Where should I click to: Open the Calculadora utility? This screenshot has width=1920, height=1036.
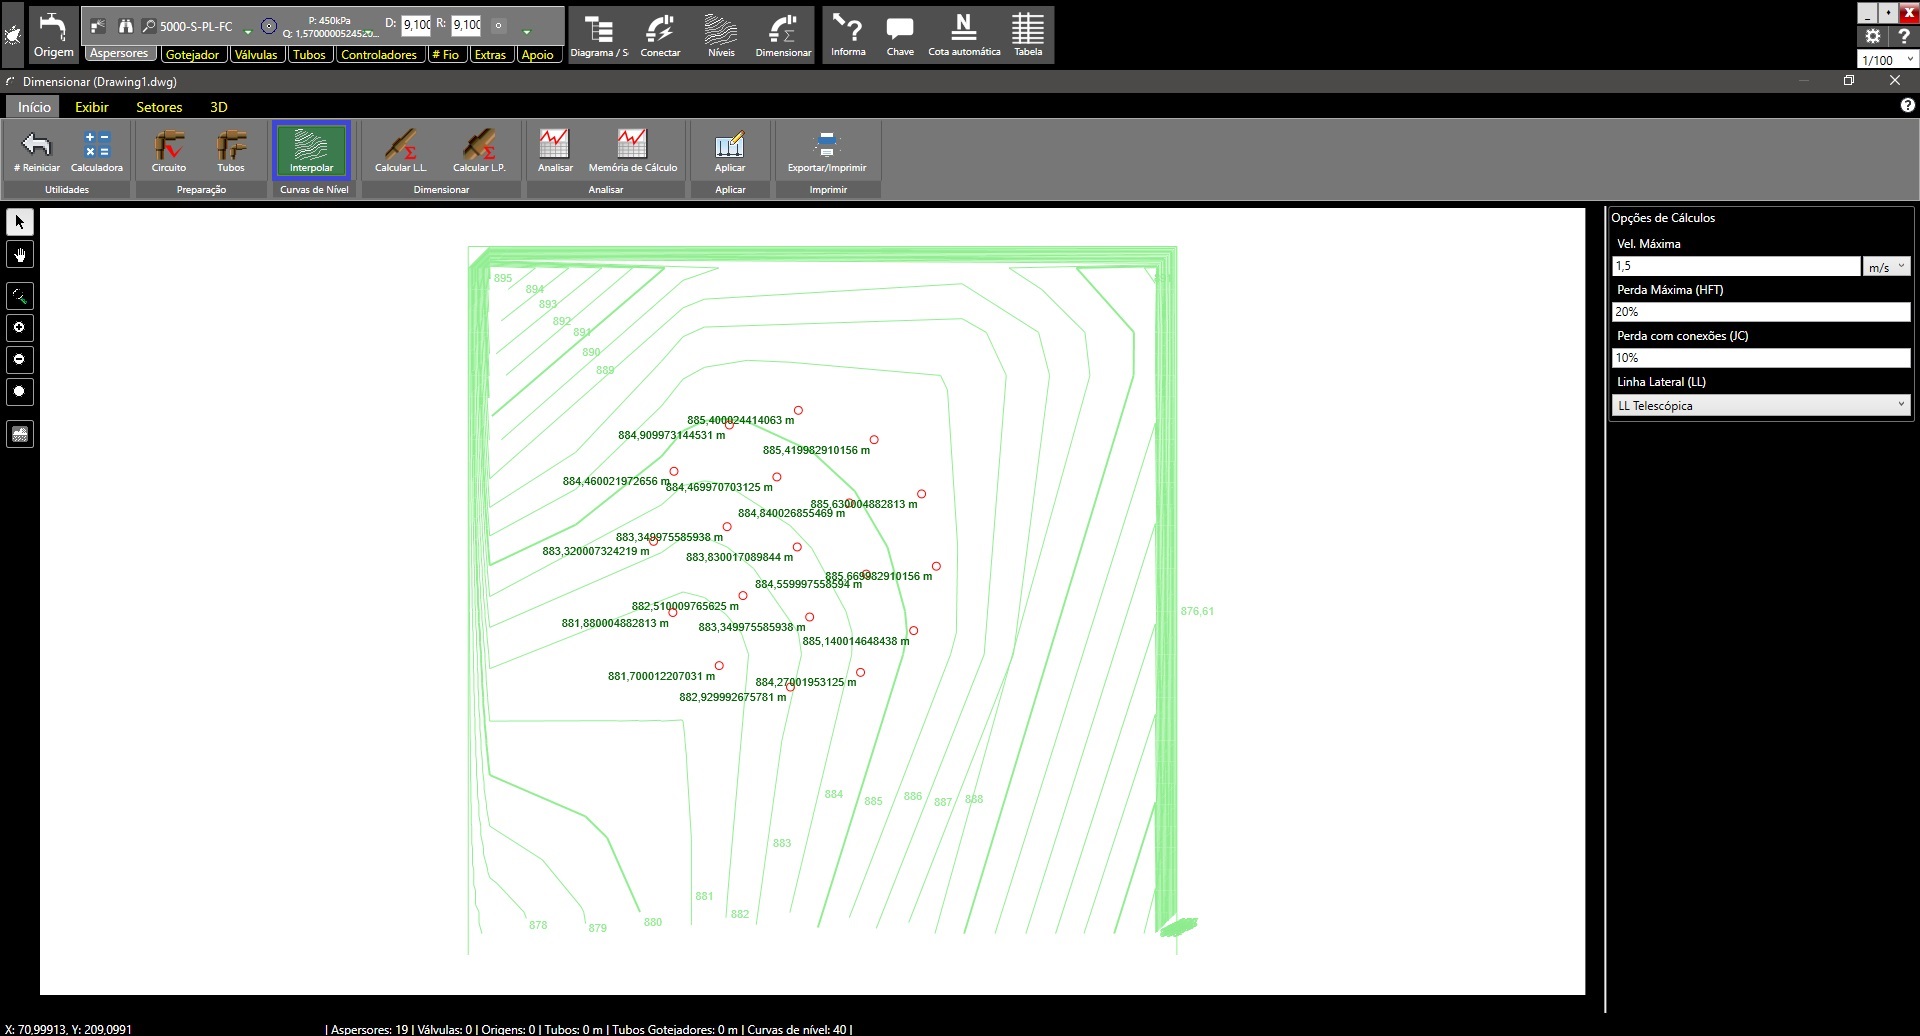(x=97, y=151)
